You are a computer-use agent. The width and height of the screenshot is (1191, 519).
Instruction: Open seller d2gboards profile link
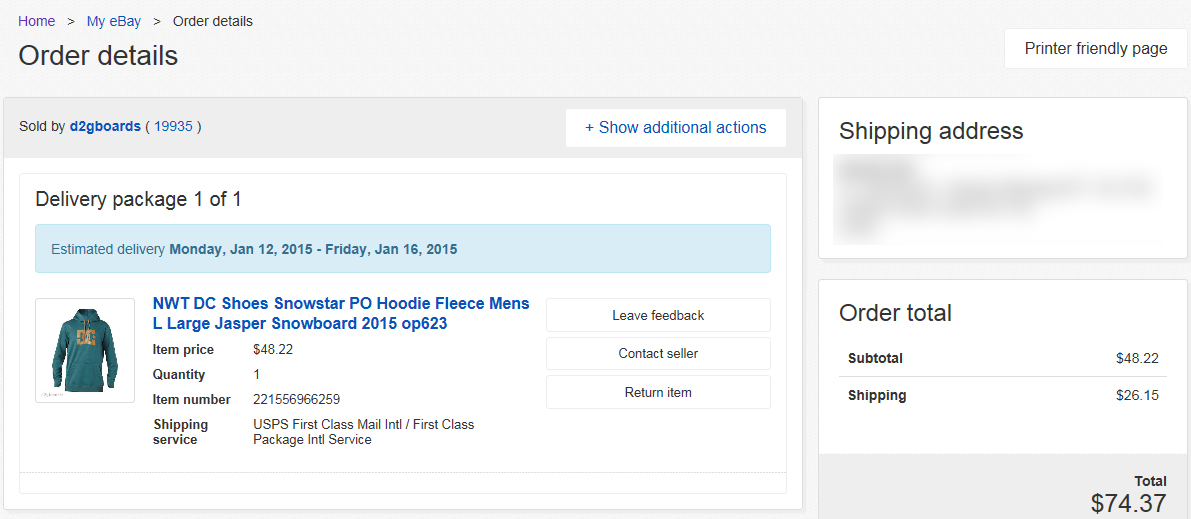[x=105, y=127]
